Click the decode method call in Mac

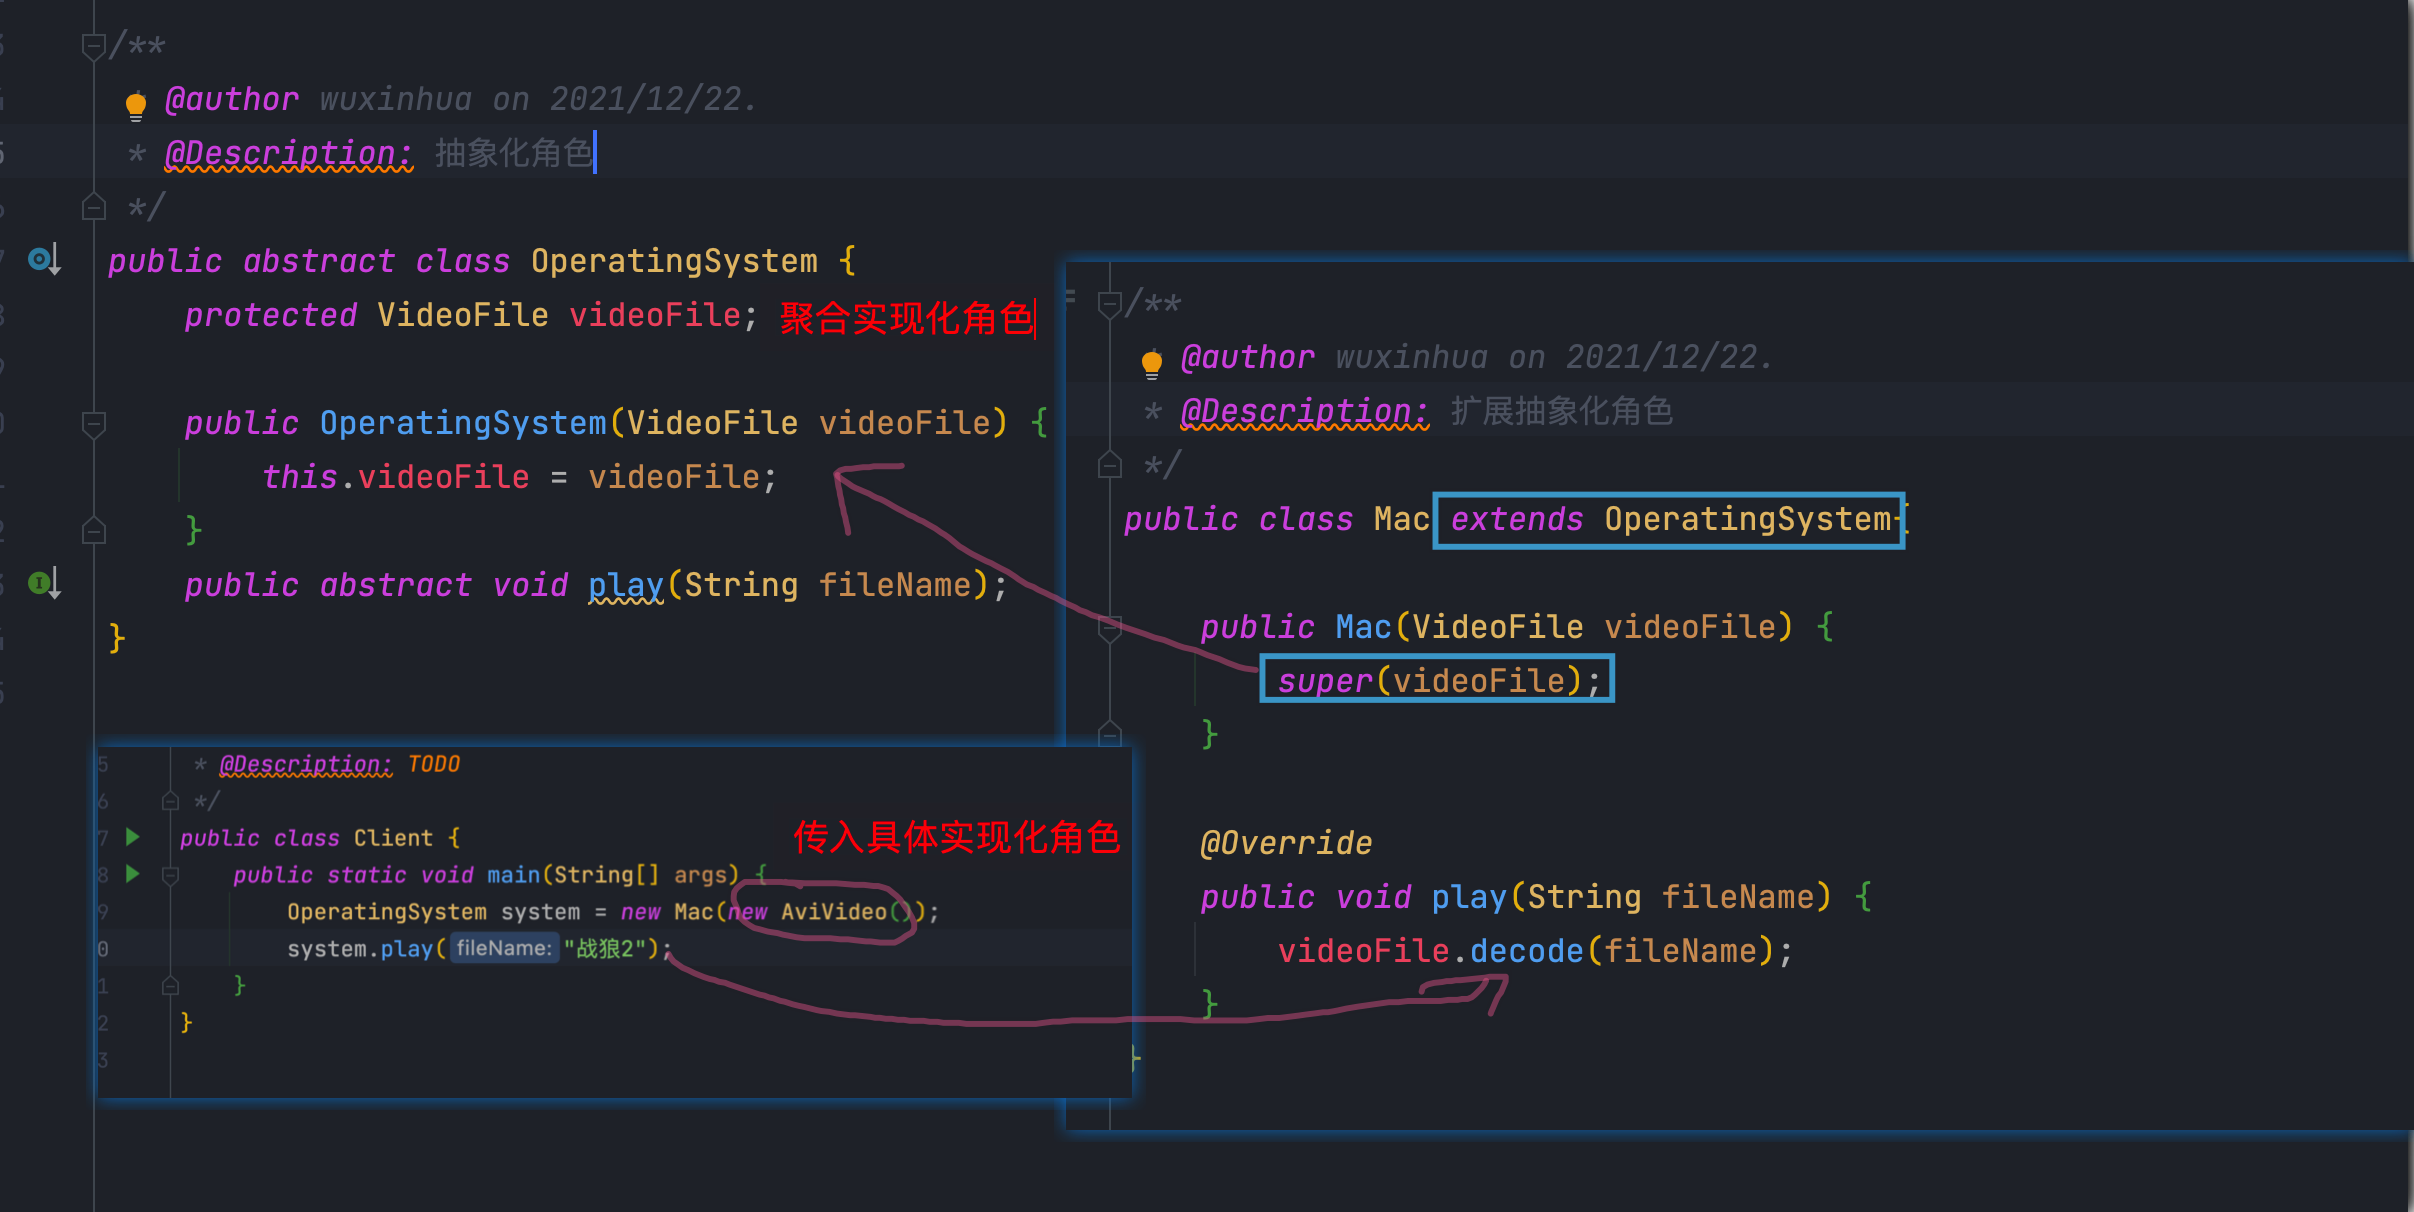click(1526, 950)
